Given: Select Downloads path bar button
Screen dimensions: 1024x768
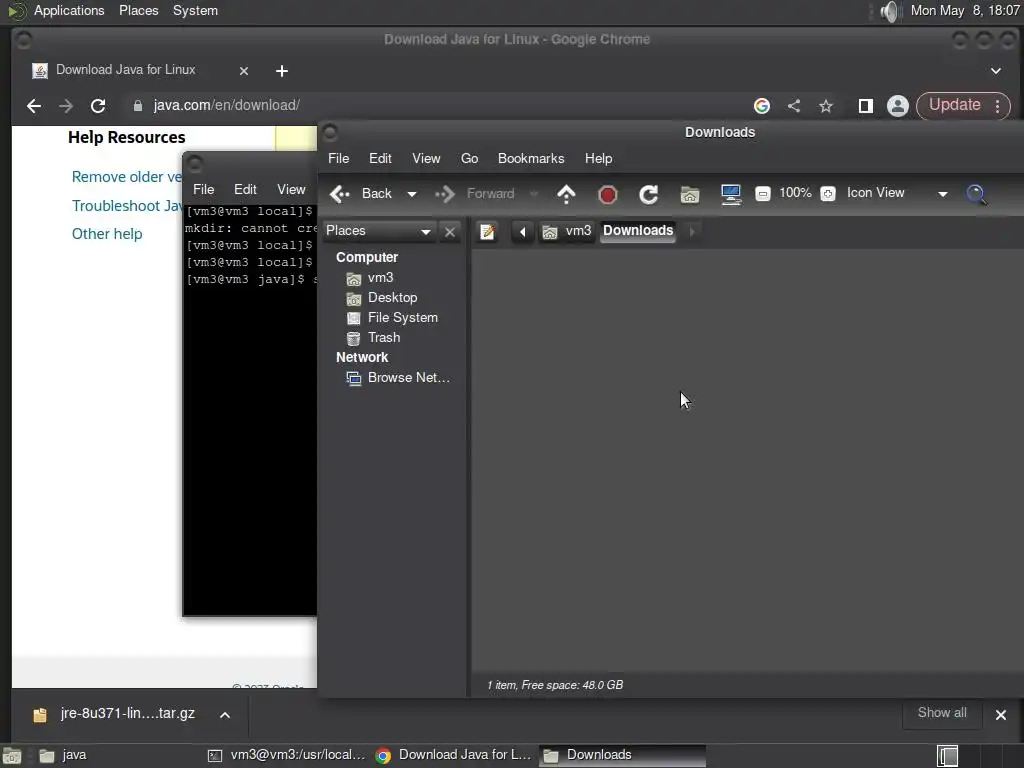Looking at the screenshot, I should click(x=638, y=231).
